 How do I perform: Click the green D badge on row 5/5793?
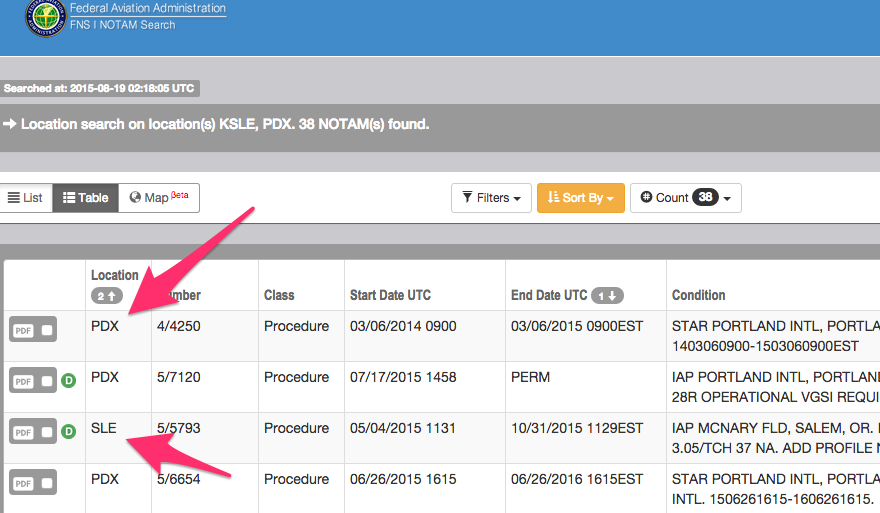click(68, 432)
